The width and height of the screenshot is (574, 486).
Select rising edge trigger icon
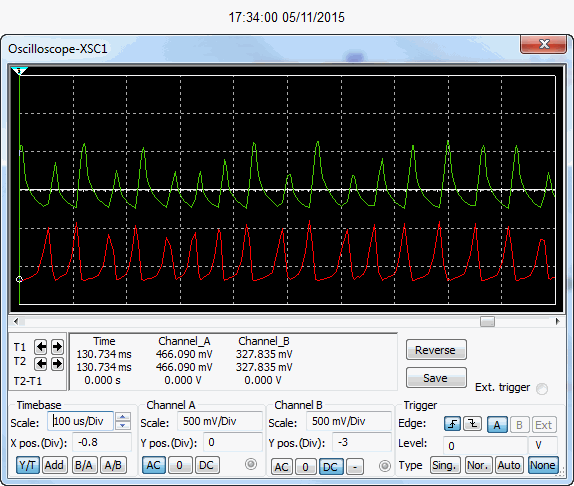(452, 425)
